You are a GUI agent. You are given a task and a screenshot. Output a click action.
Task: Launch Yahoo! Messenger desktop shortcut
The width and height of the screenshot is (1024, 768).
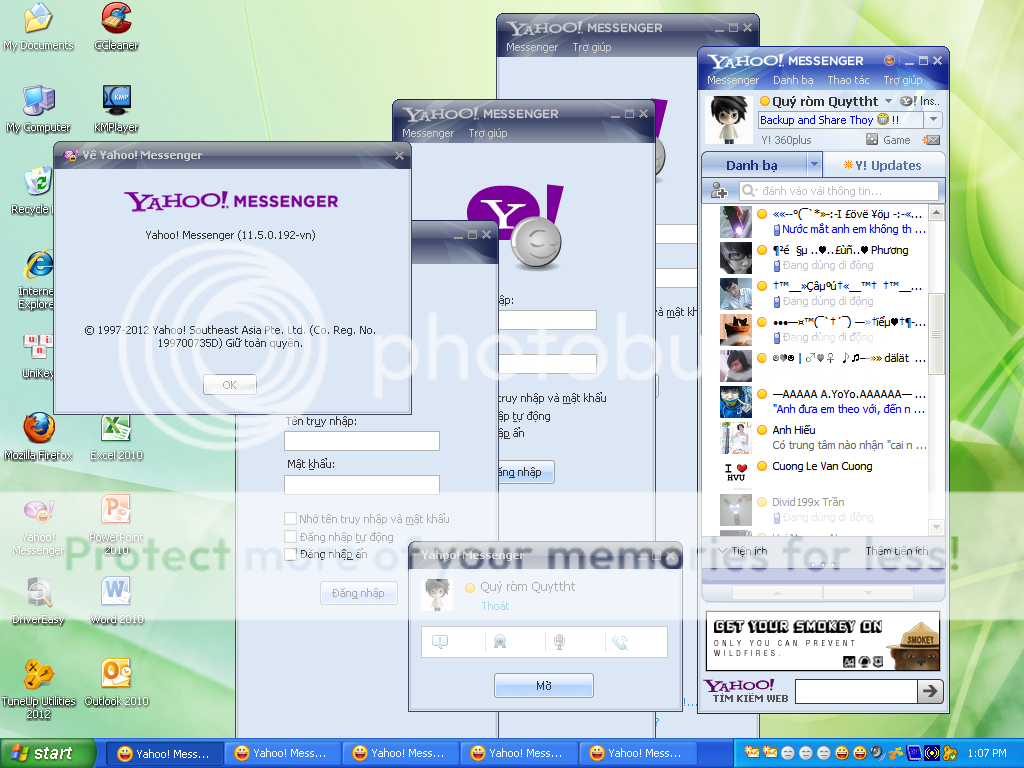pos(39,528)
